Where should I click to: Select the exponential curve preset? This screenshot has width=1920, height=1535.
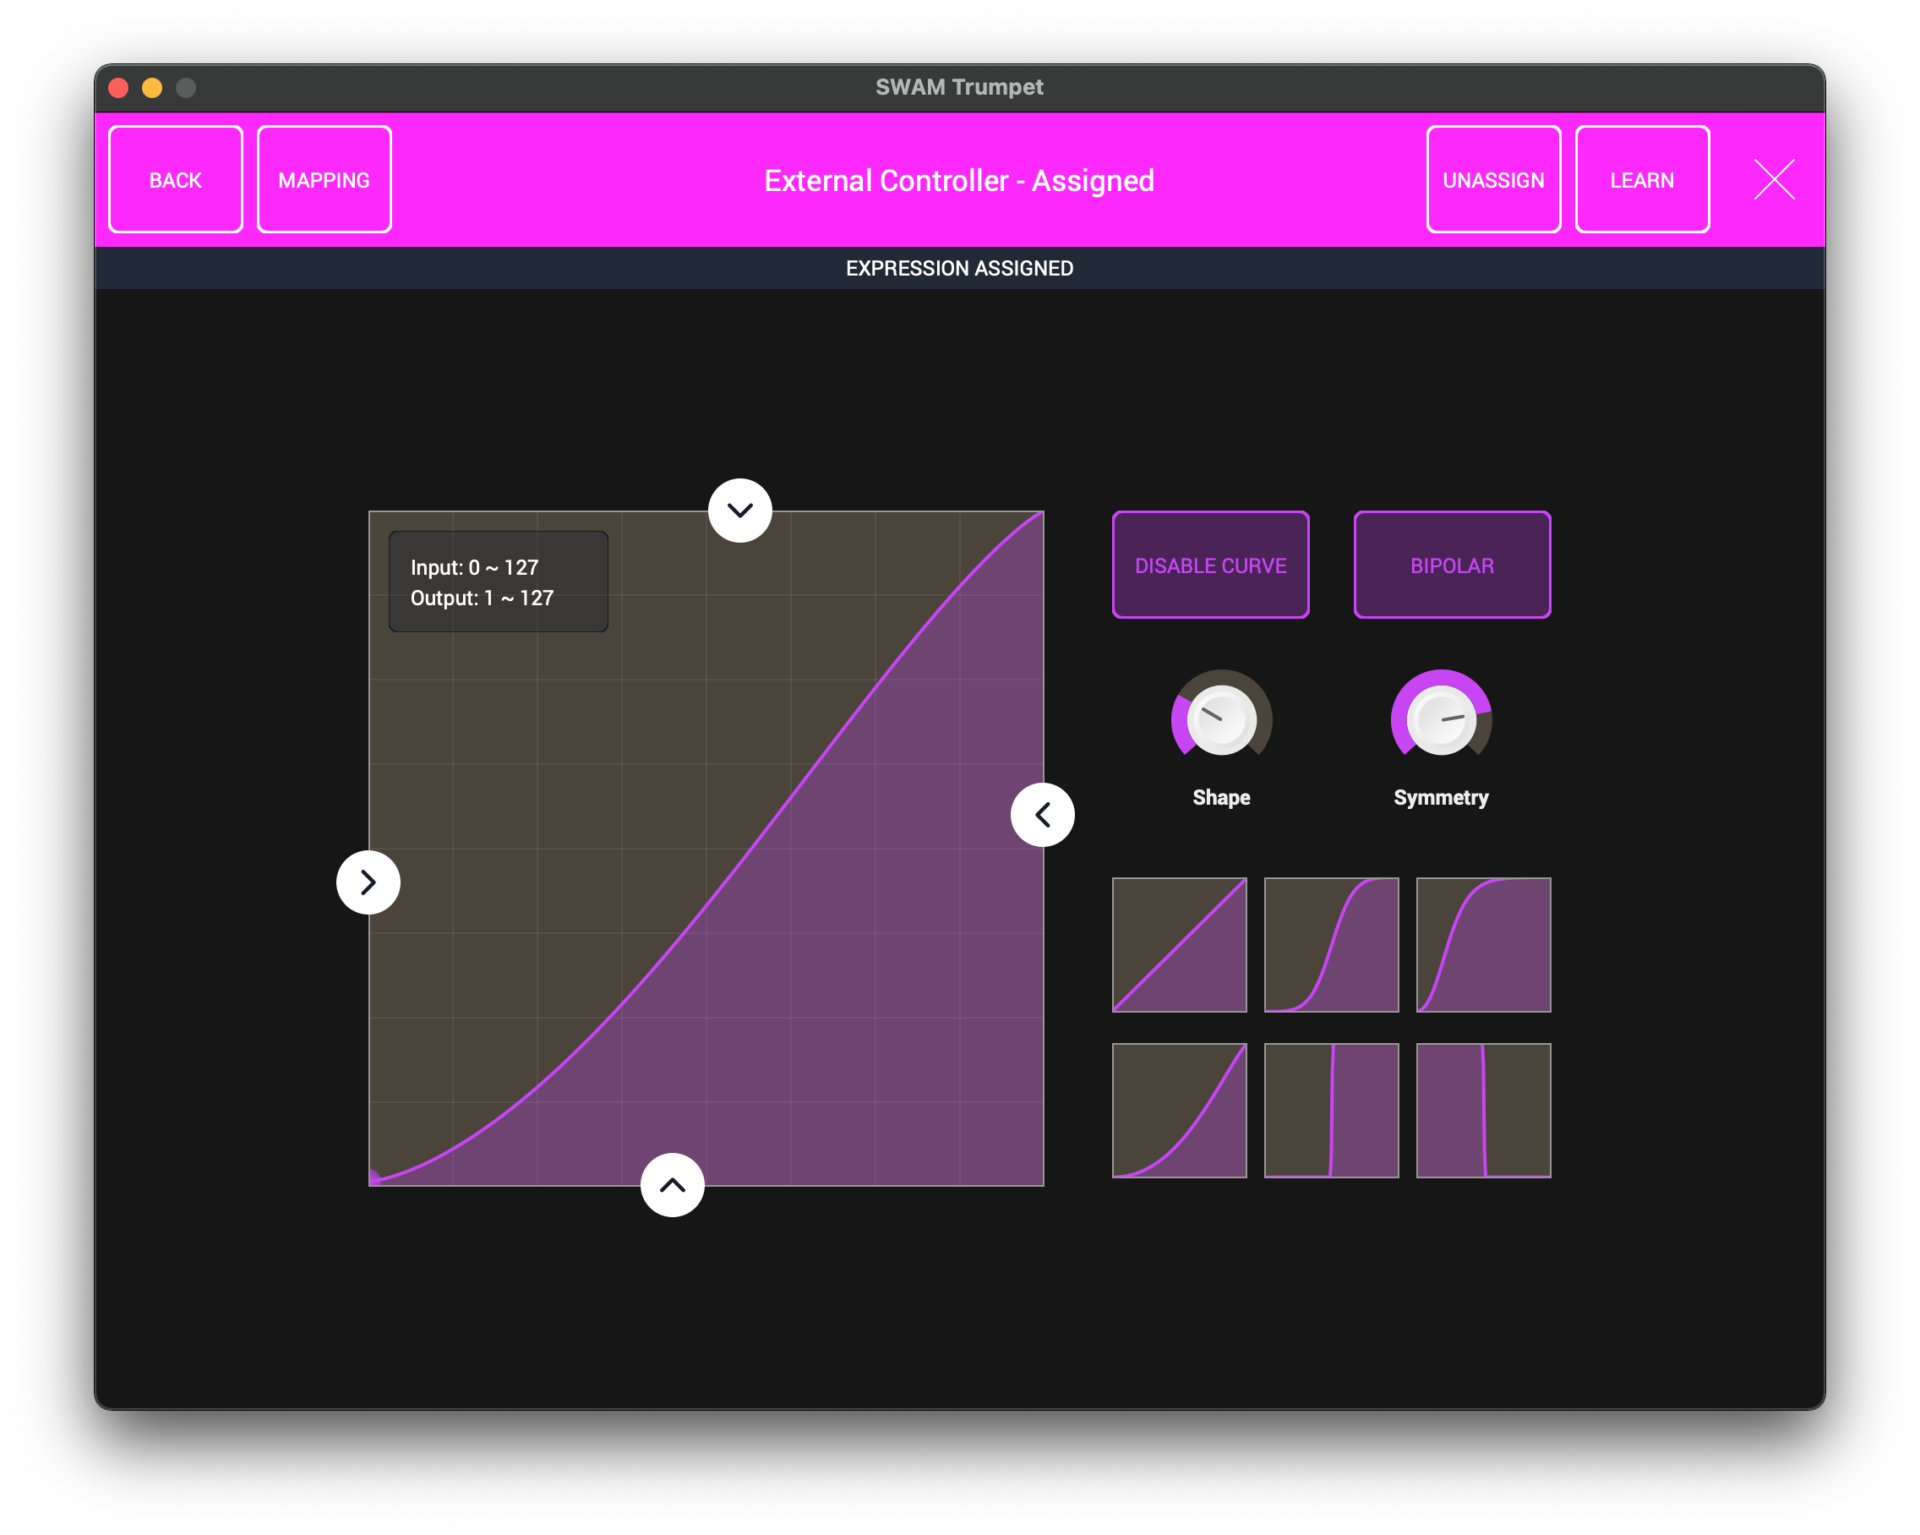(1178, 1110)
